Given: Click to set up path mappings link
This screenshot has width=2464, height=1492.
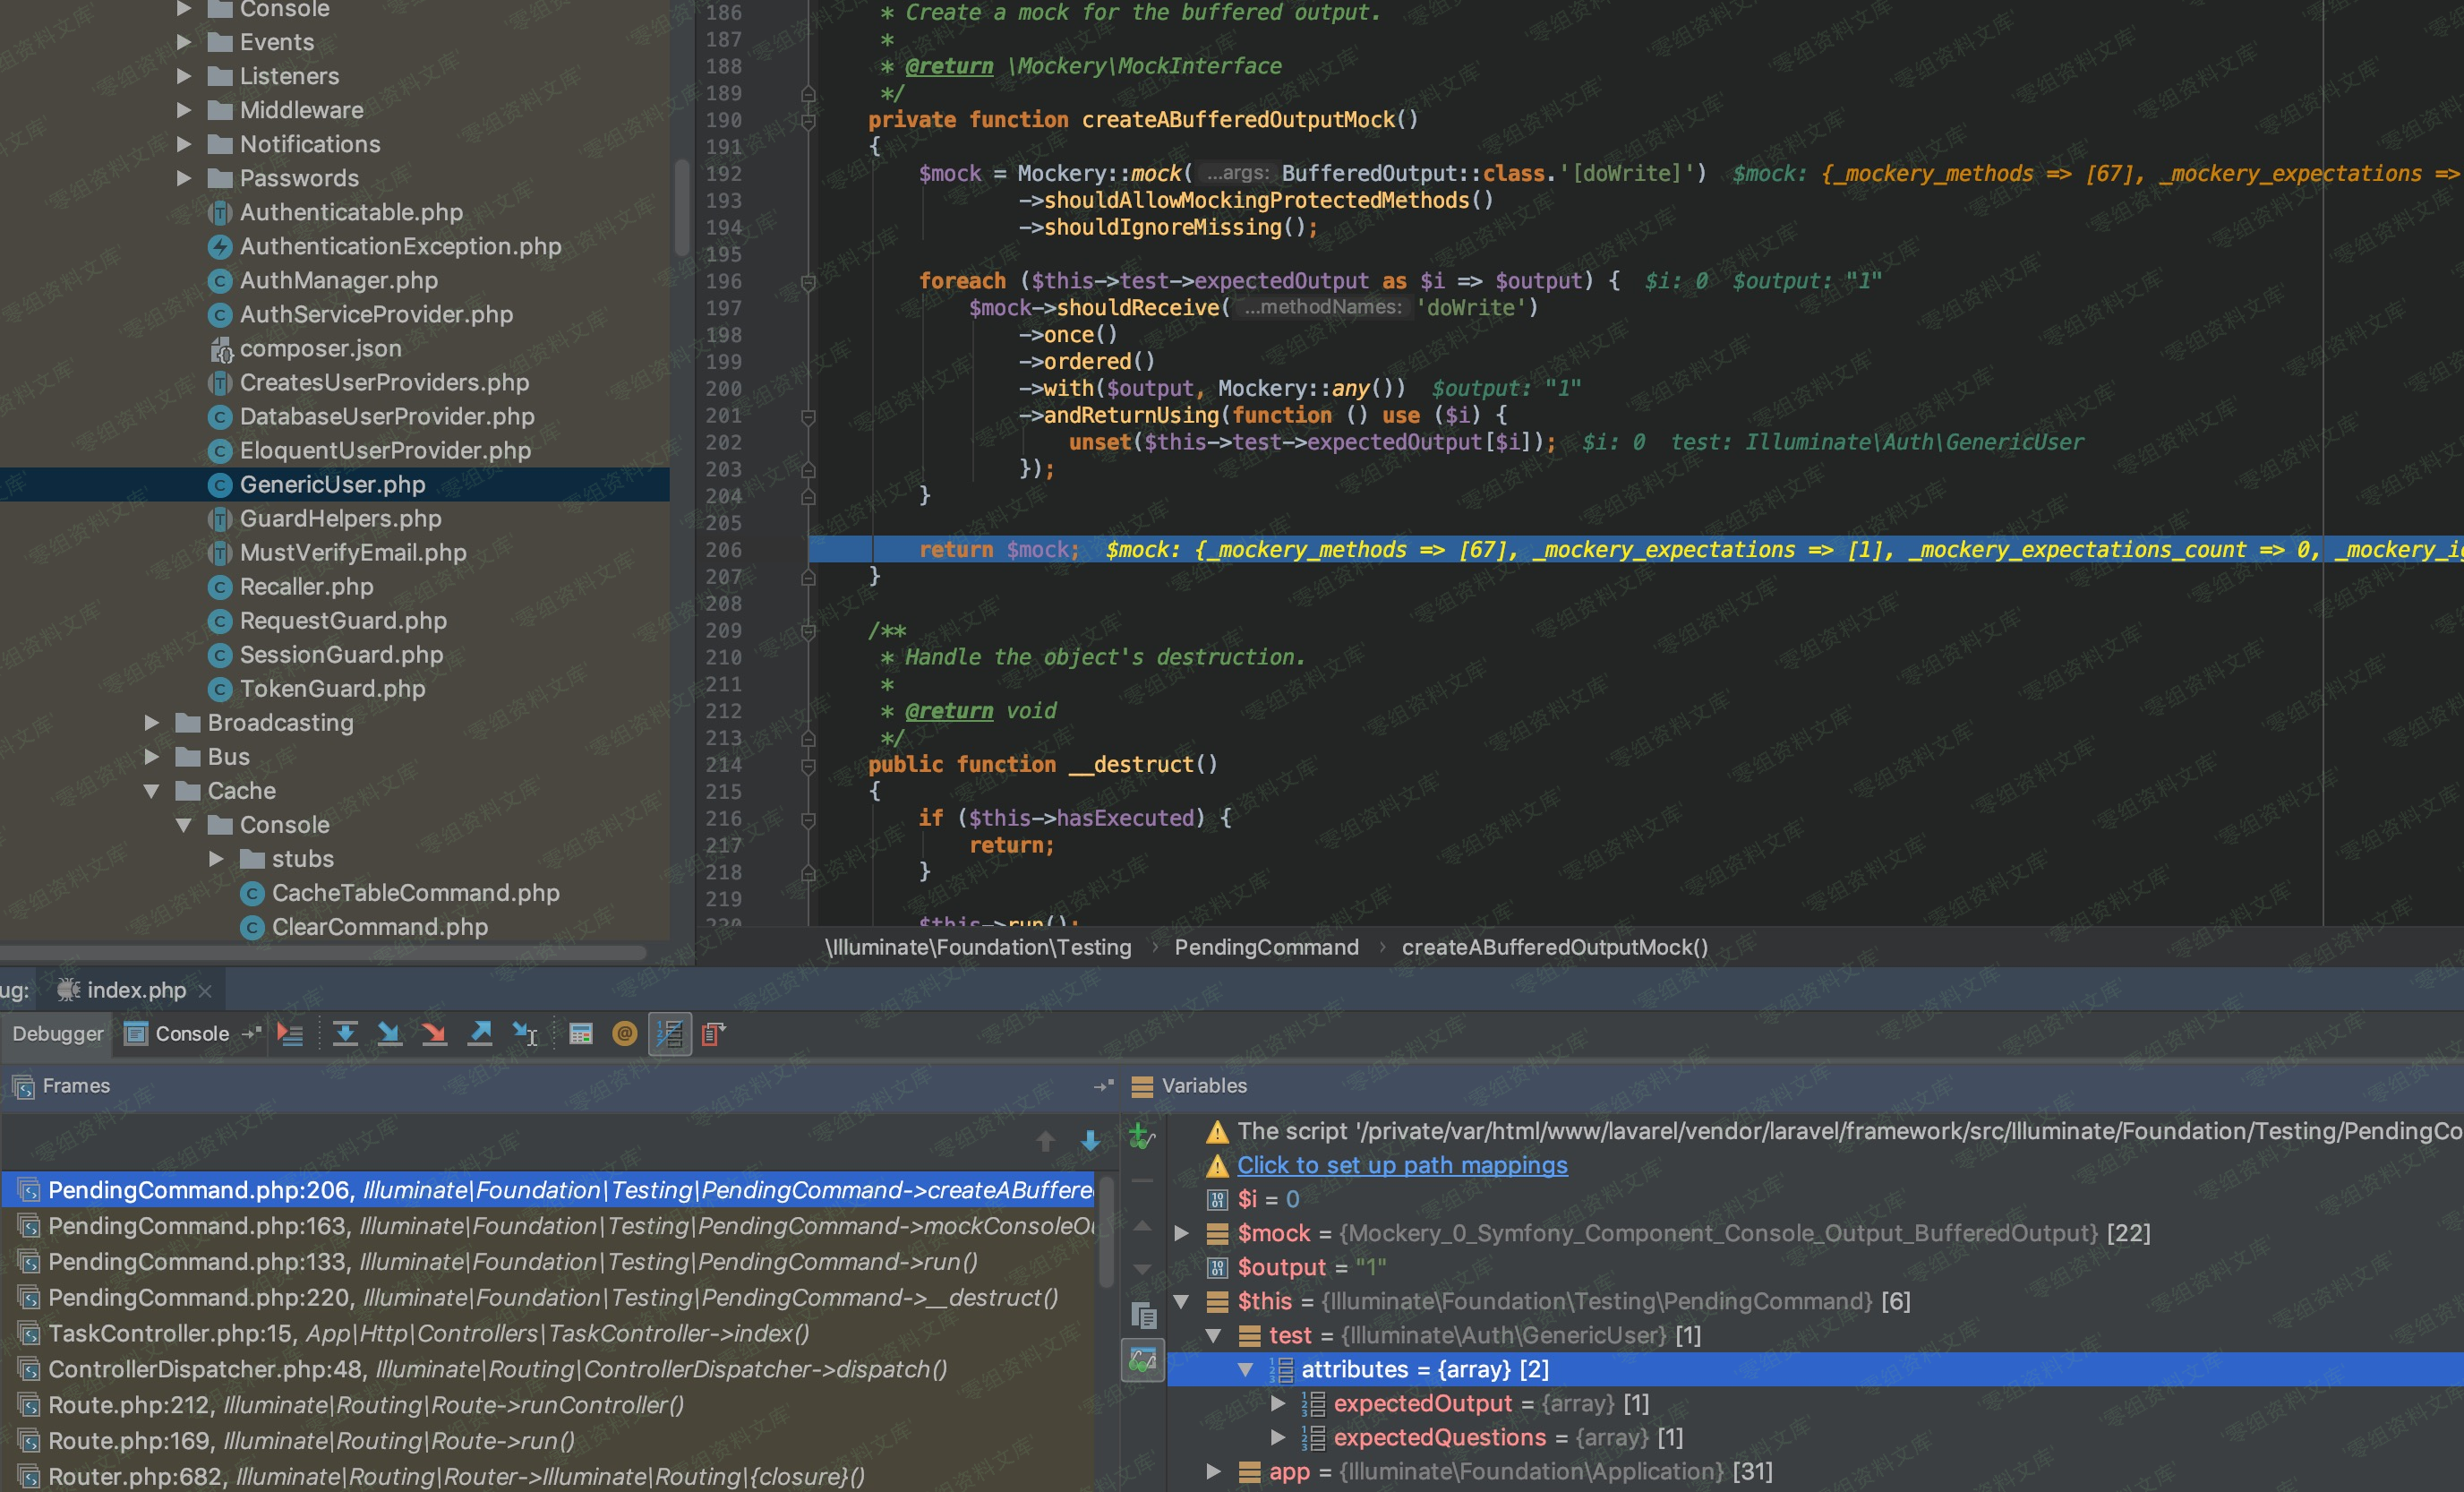Looking at the screenshot, I should pos(1402,1165).
